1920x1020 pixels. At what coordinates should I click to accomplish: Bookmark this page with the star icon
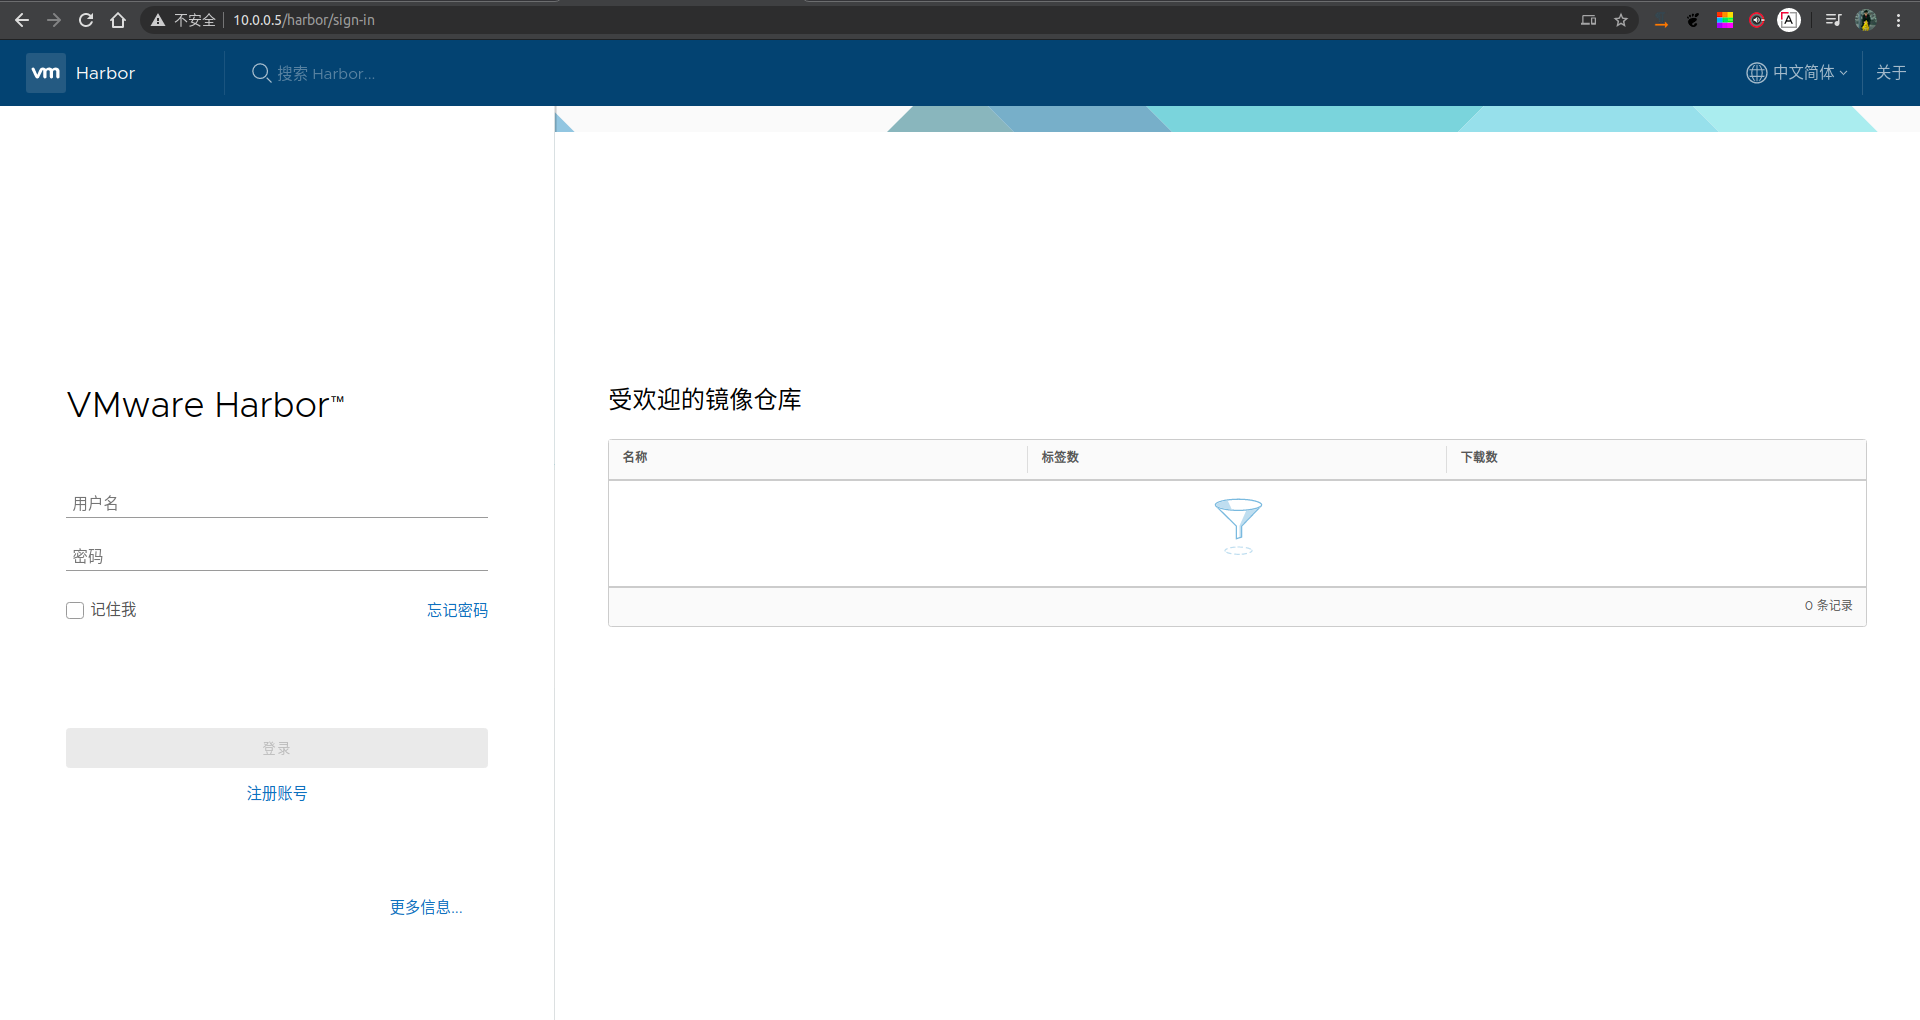tap(1621, 20)
